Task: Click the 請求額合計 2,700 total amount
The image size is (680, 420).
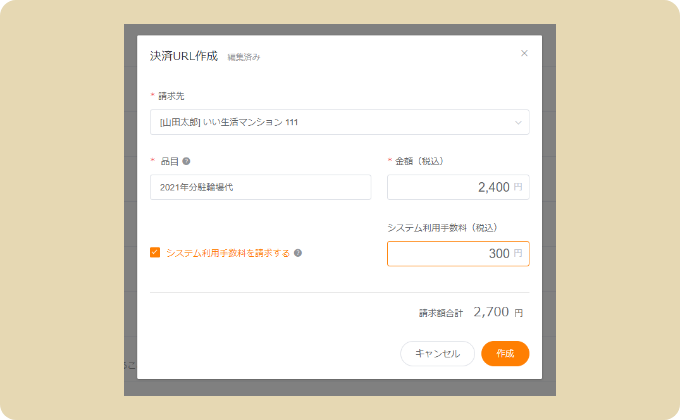Action: click(491, 312)
